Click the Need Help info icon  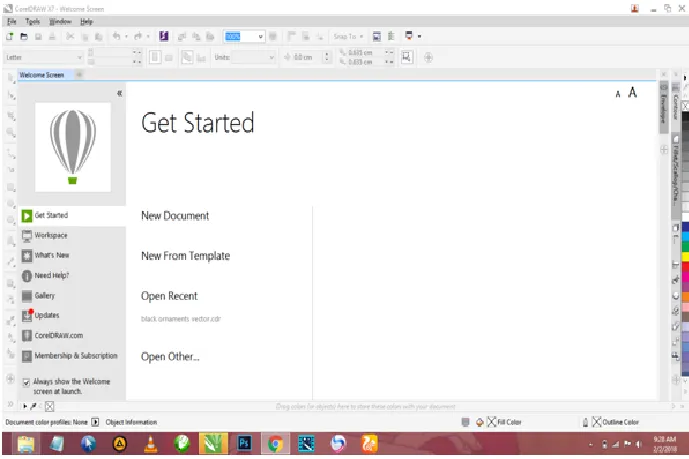27,276
